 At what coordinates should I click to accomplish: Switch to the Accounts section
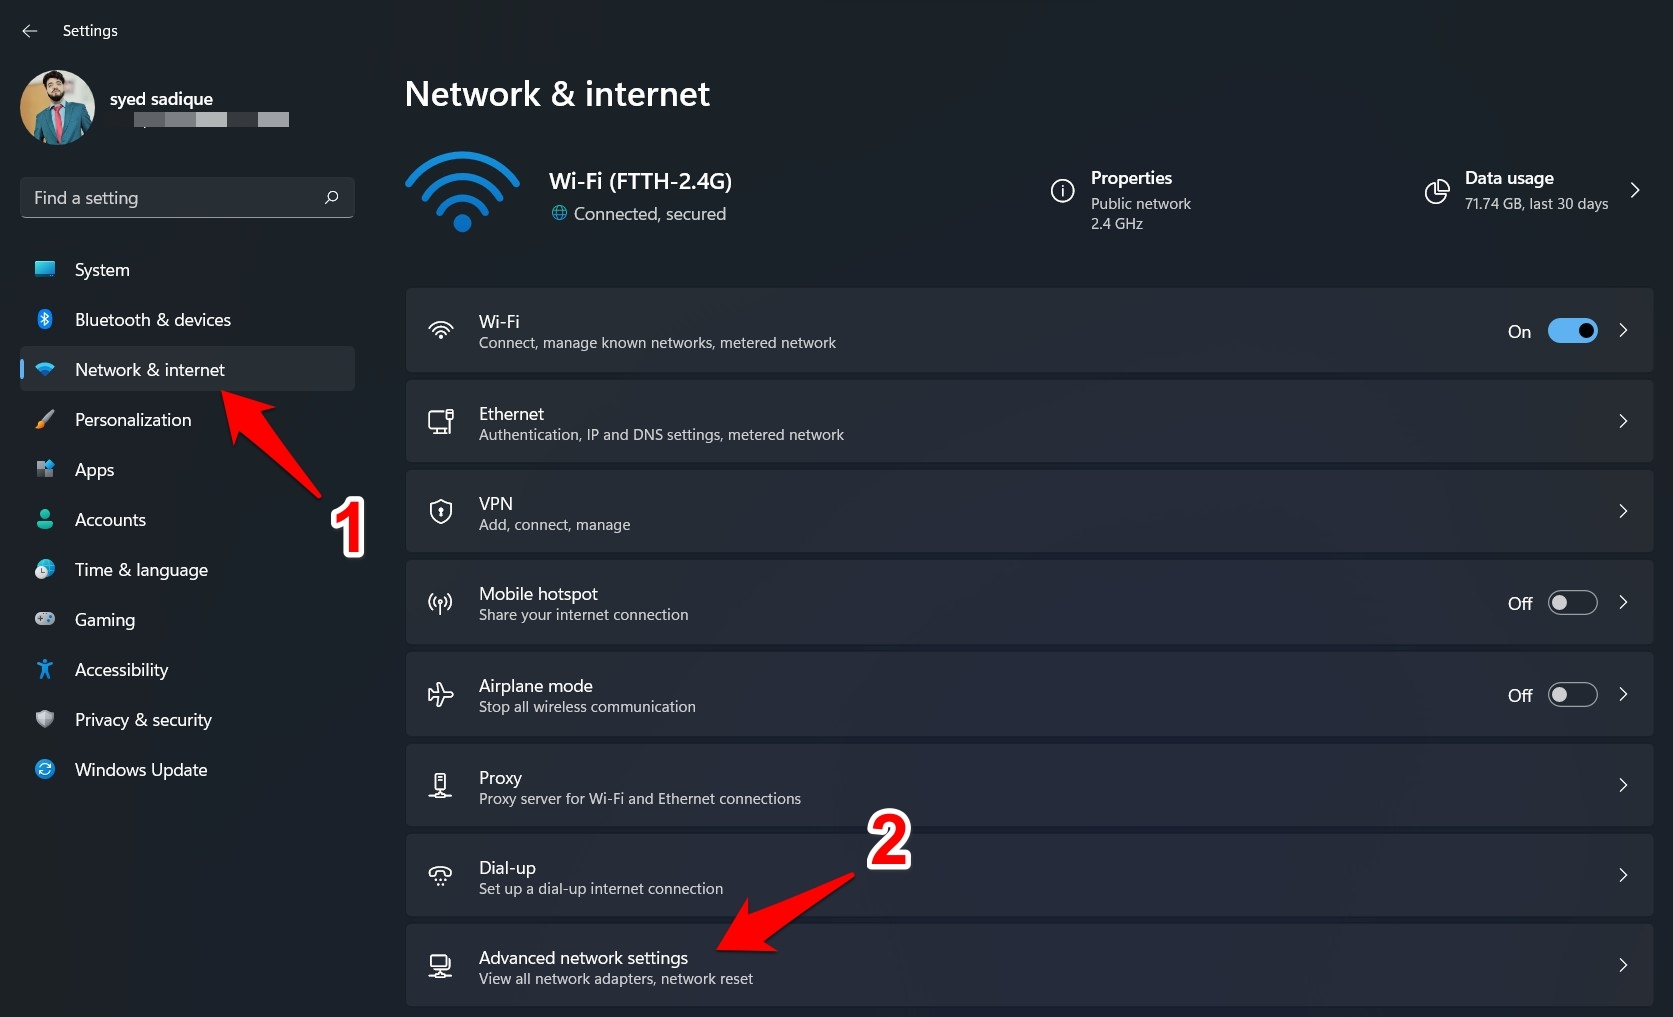(110, 519)
